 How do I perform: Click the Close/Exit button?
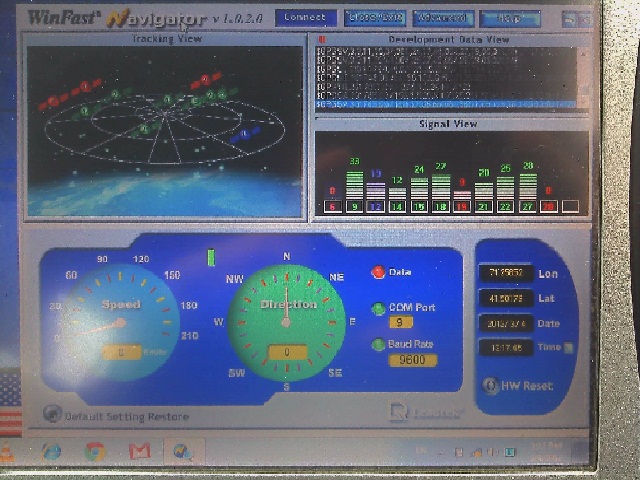(x=375, y=18)
